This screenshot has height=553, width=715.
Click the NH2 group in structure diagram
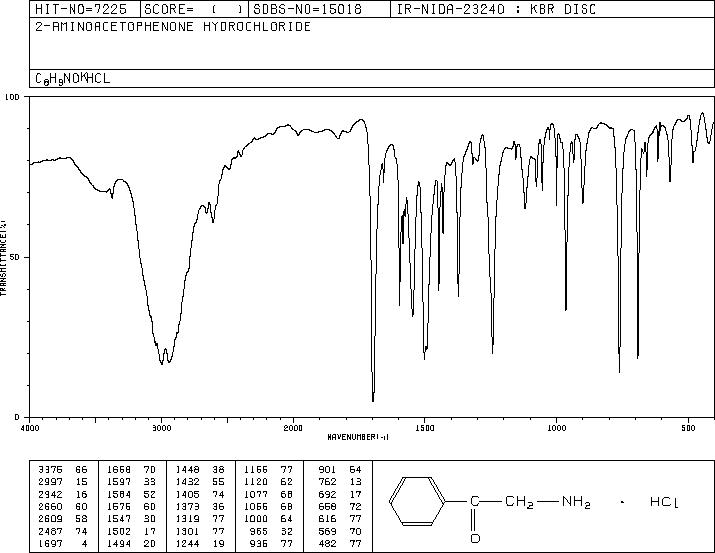pos(576,502)
